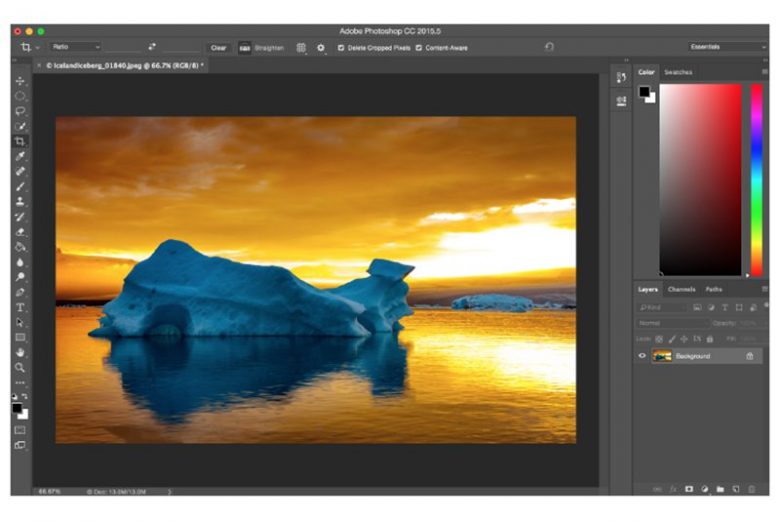Switch to the Channels tab
The width and height of the screenshot is (780, 521).
click(x=682, y=289)
